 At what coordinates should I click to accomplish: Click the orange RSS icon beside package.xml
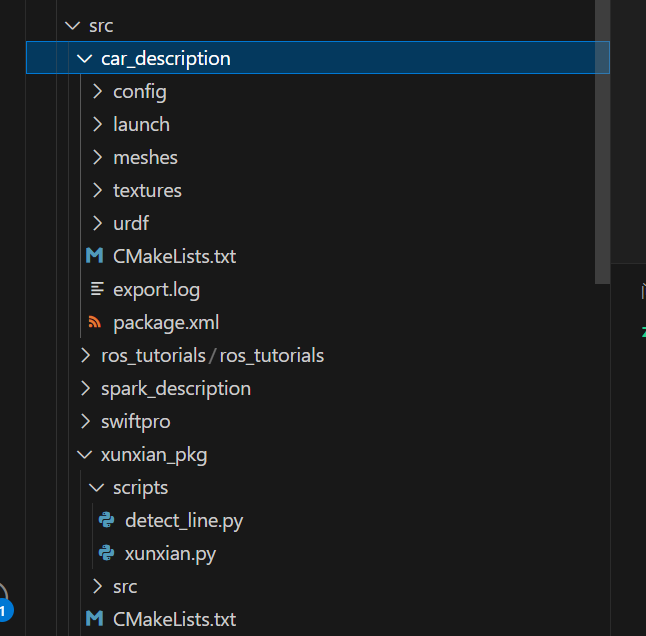(95, 322)
